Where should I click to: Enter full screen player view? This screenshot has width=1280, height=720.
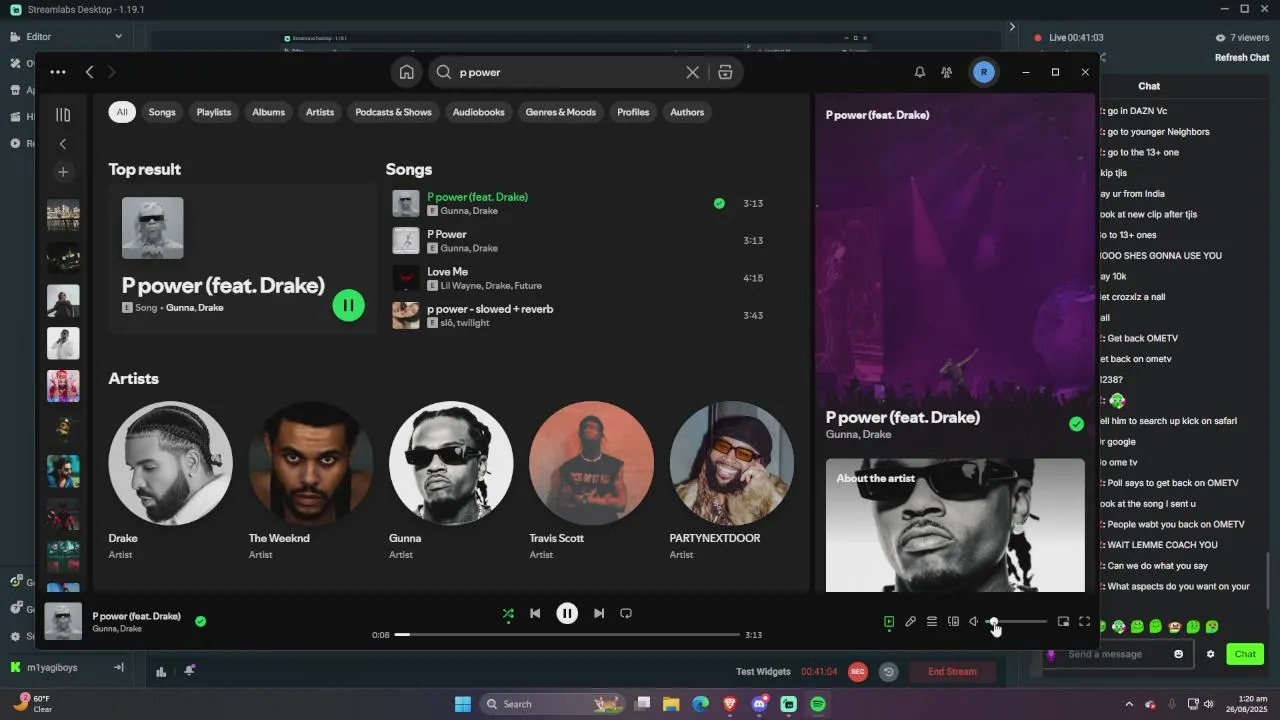point(1084,622)
